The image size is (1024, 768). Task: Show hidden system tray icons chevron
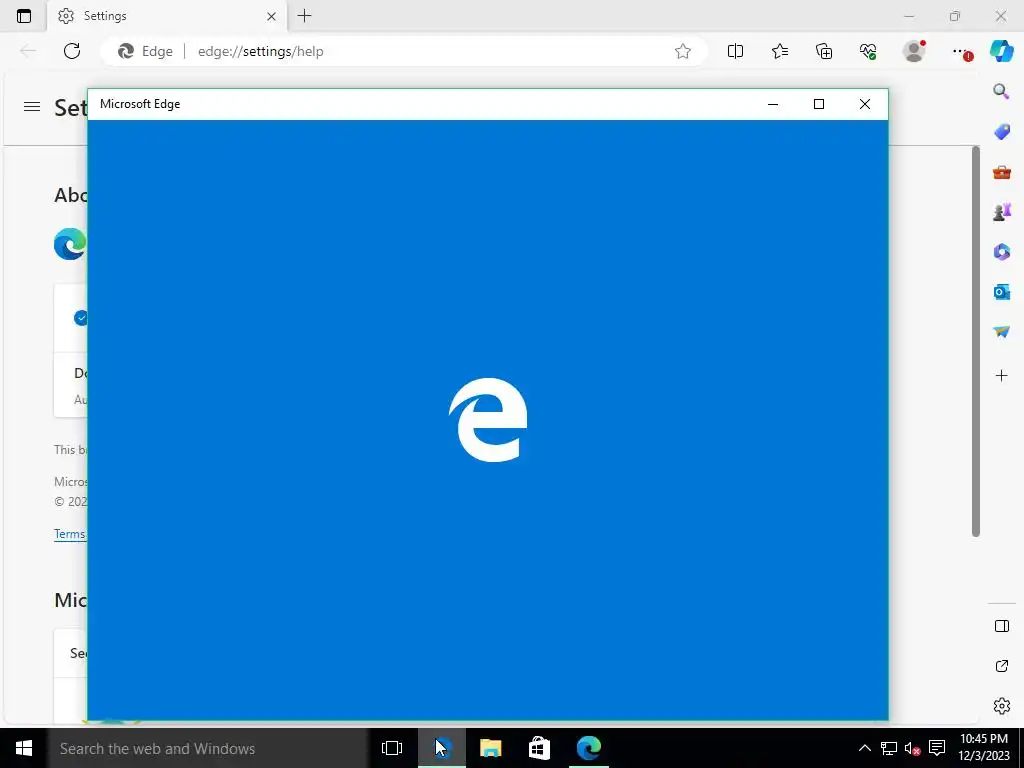point(865,748)
